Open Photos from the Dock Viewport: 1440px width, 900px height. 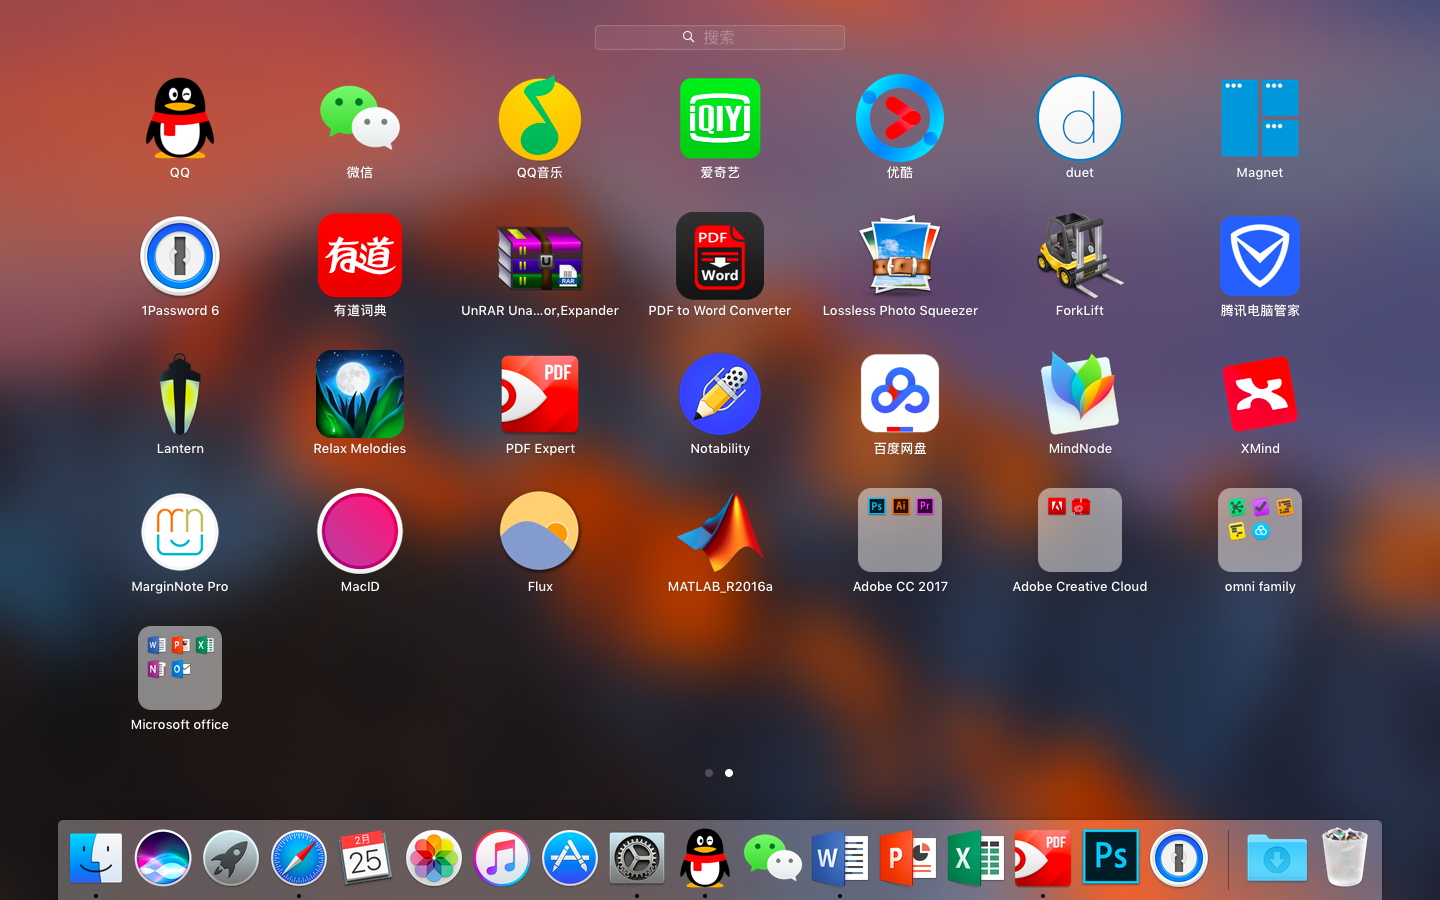[434, 858]
